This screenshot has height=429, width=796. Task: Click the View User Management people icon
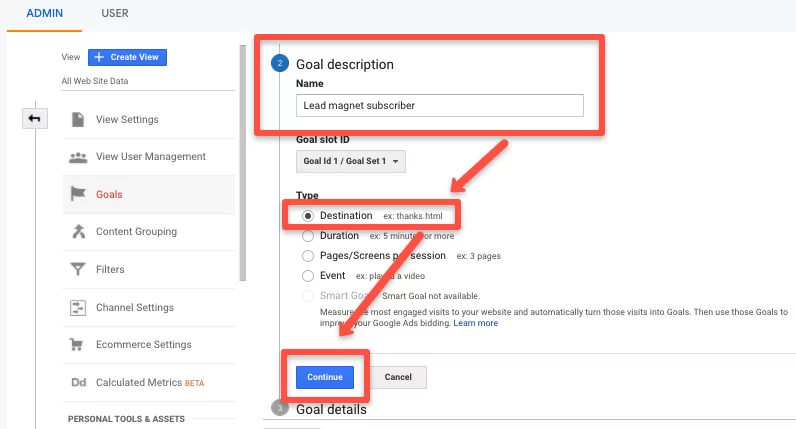tap(78, 157)
